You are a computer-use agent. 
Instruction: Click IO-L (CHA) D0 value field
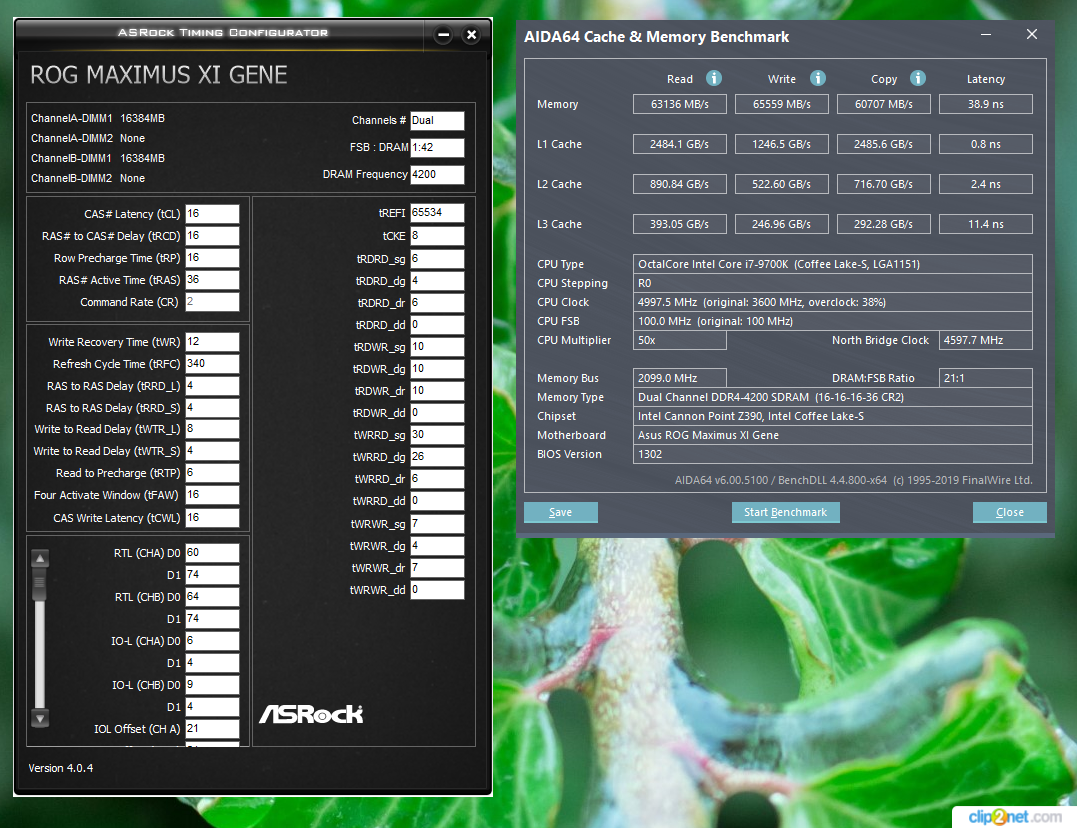click(x=212, y=641)
